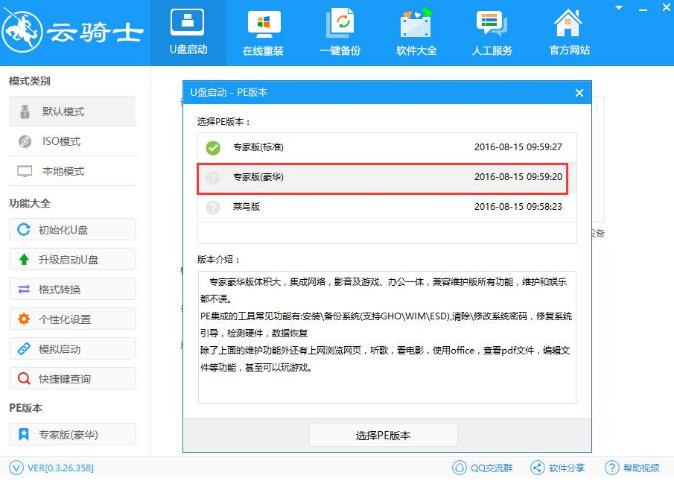Click the version V icon in status bar
The image size is (674, 485).
click(x=16, y=468)
